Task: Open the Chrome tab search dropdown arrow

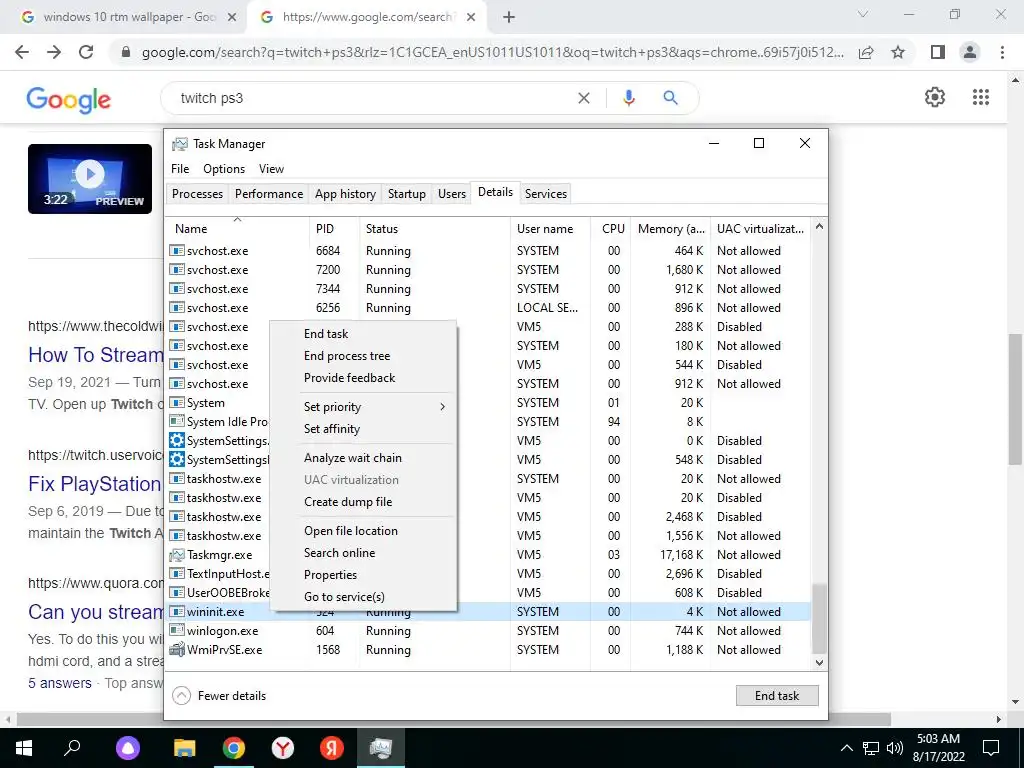Action: 863,14
